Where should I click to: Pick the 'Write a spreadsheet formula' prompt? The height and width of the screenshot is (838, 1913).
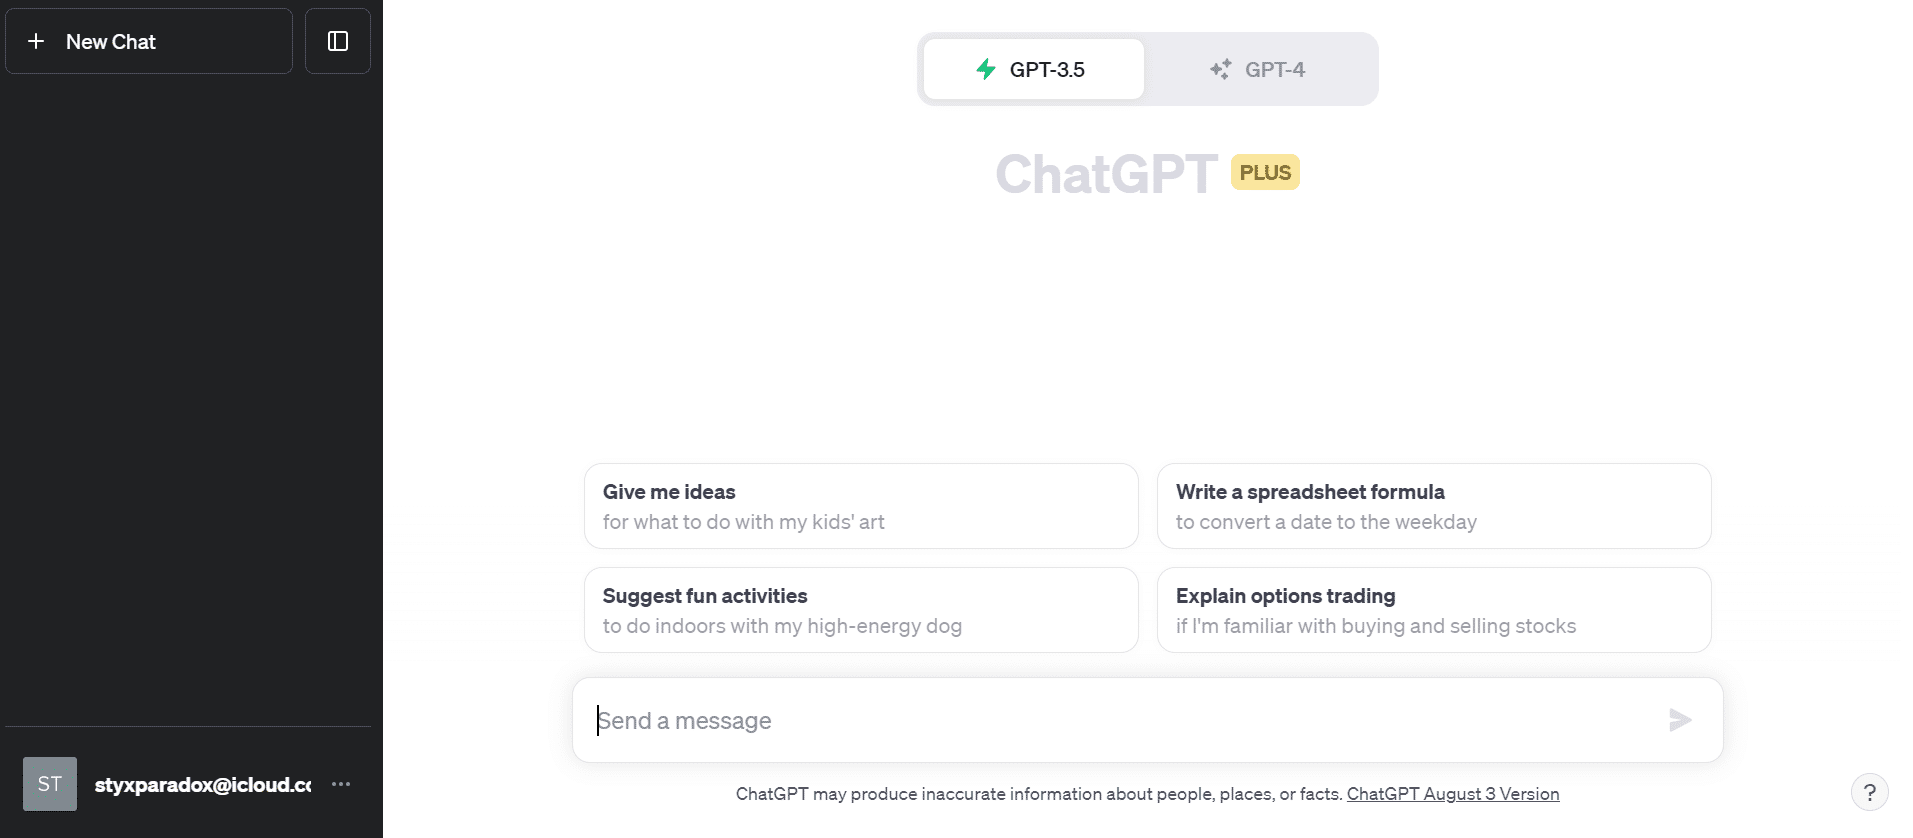1433,506
